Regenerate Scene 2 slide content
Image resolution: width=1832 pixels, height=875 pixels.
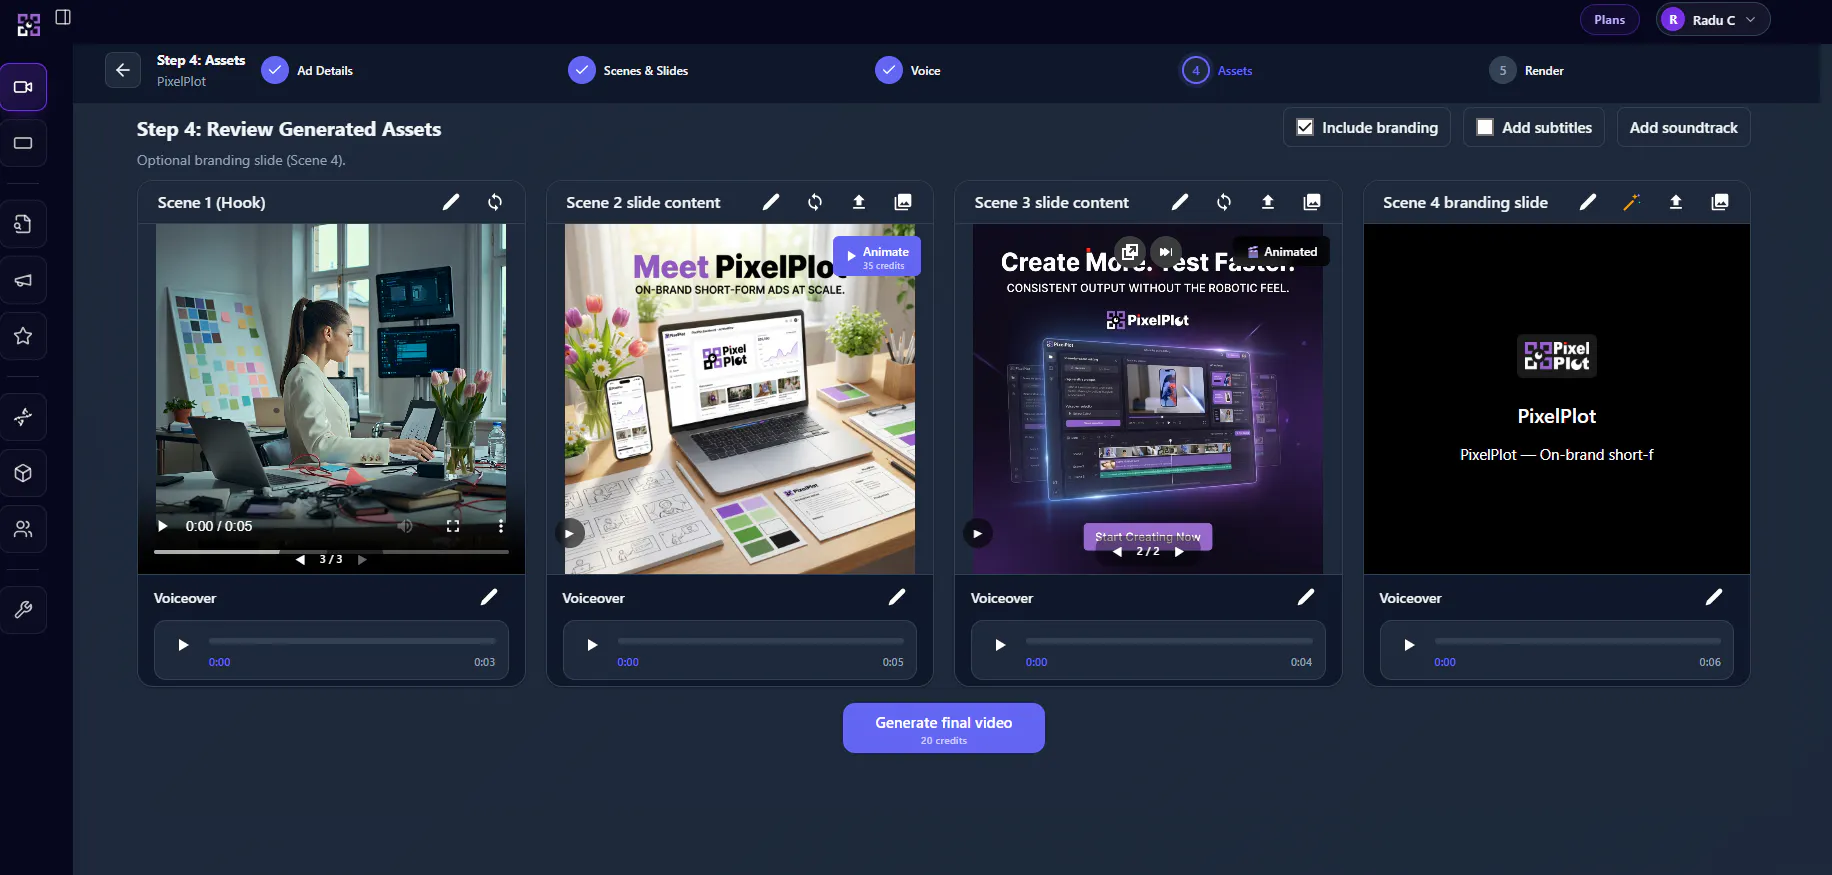coord(815,202)
